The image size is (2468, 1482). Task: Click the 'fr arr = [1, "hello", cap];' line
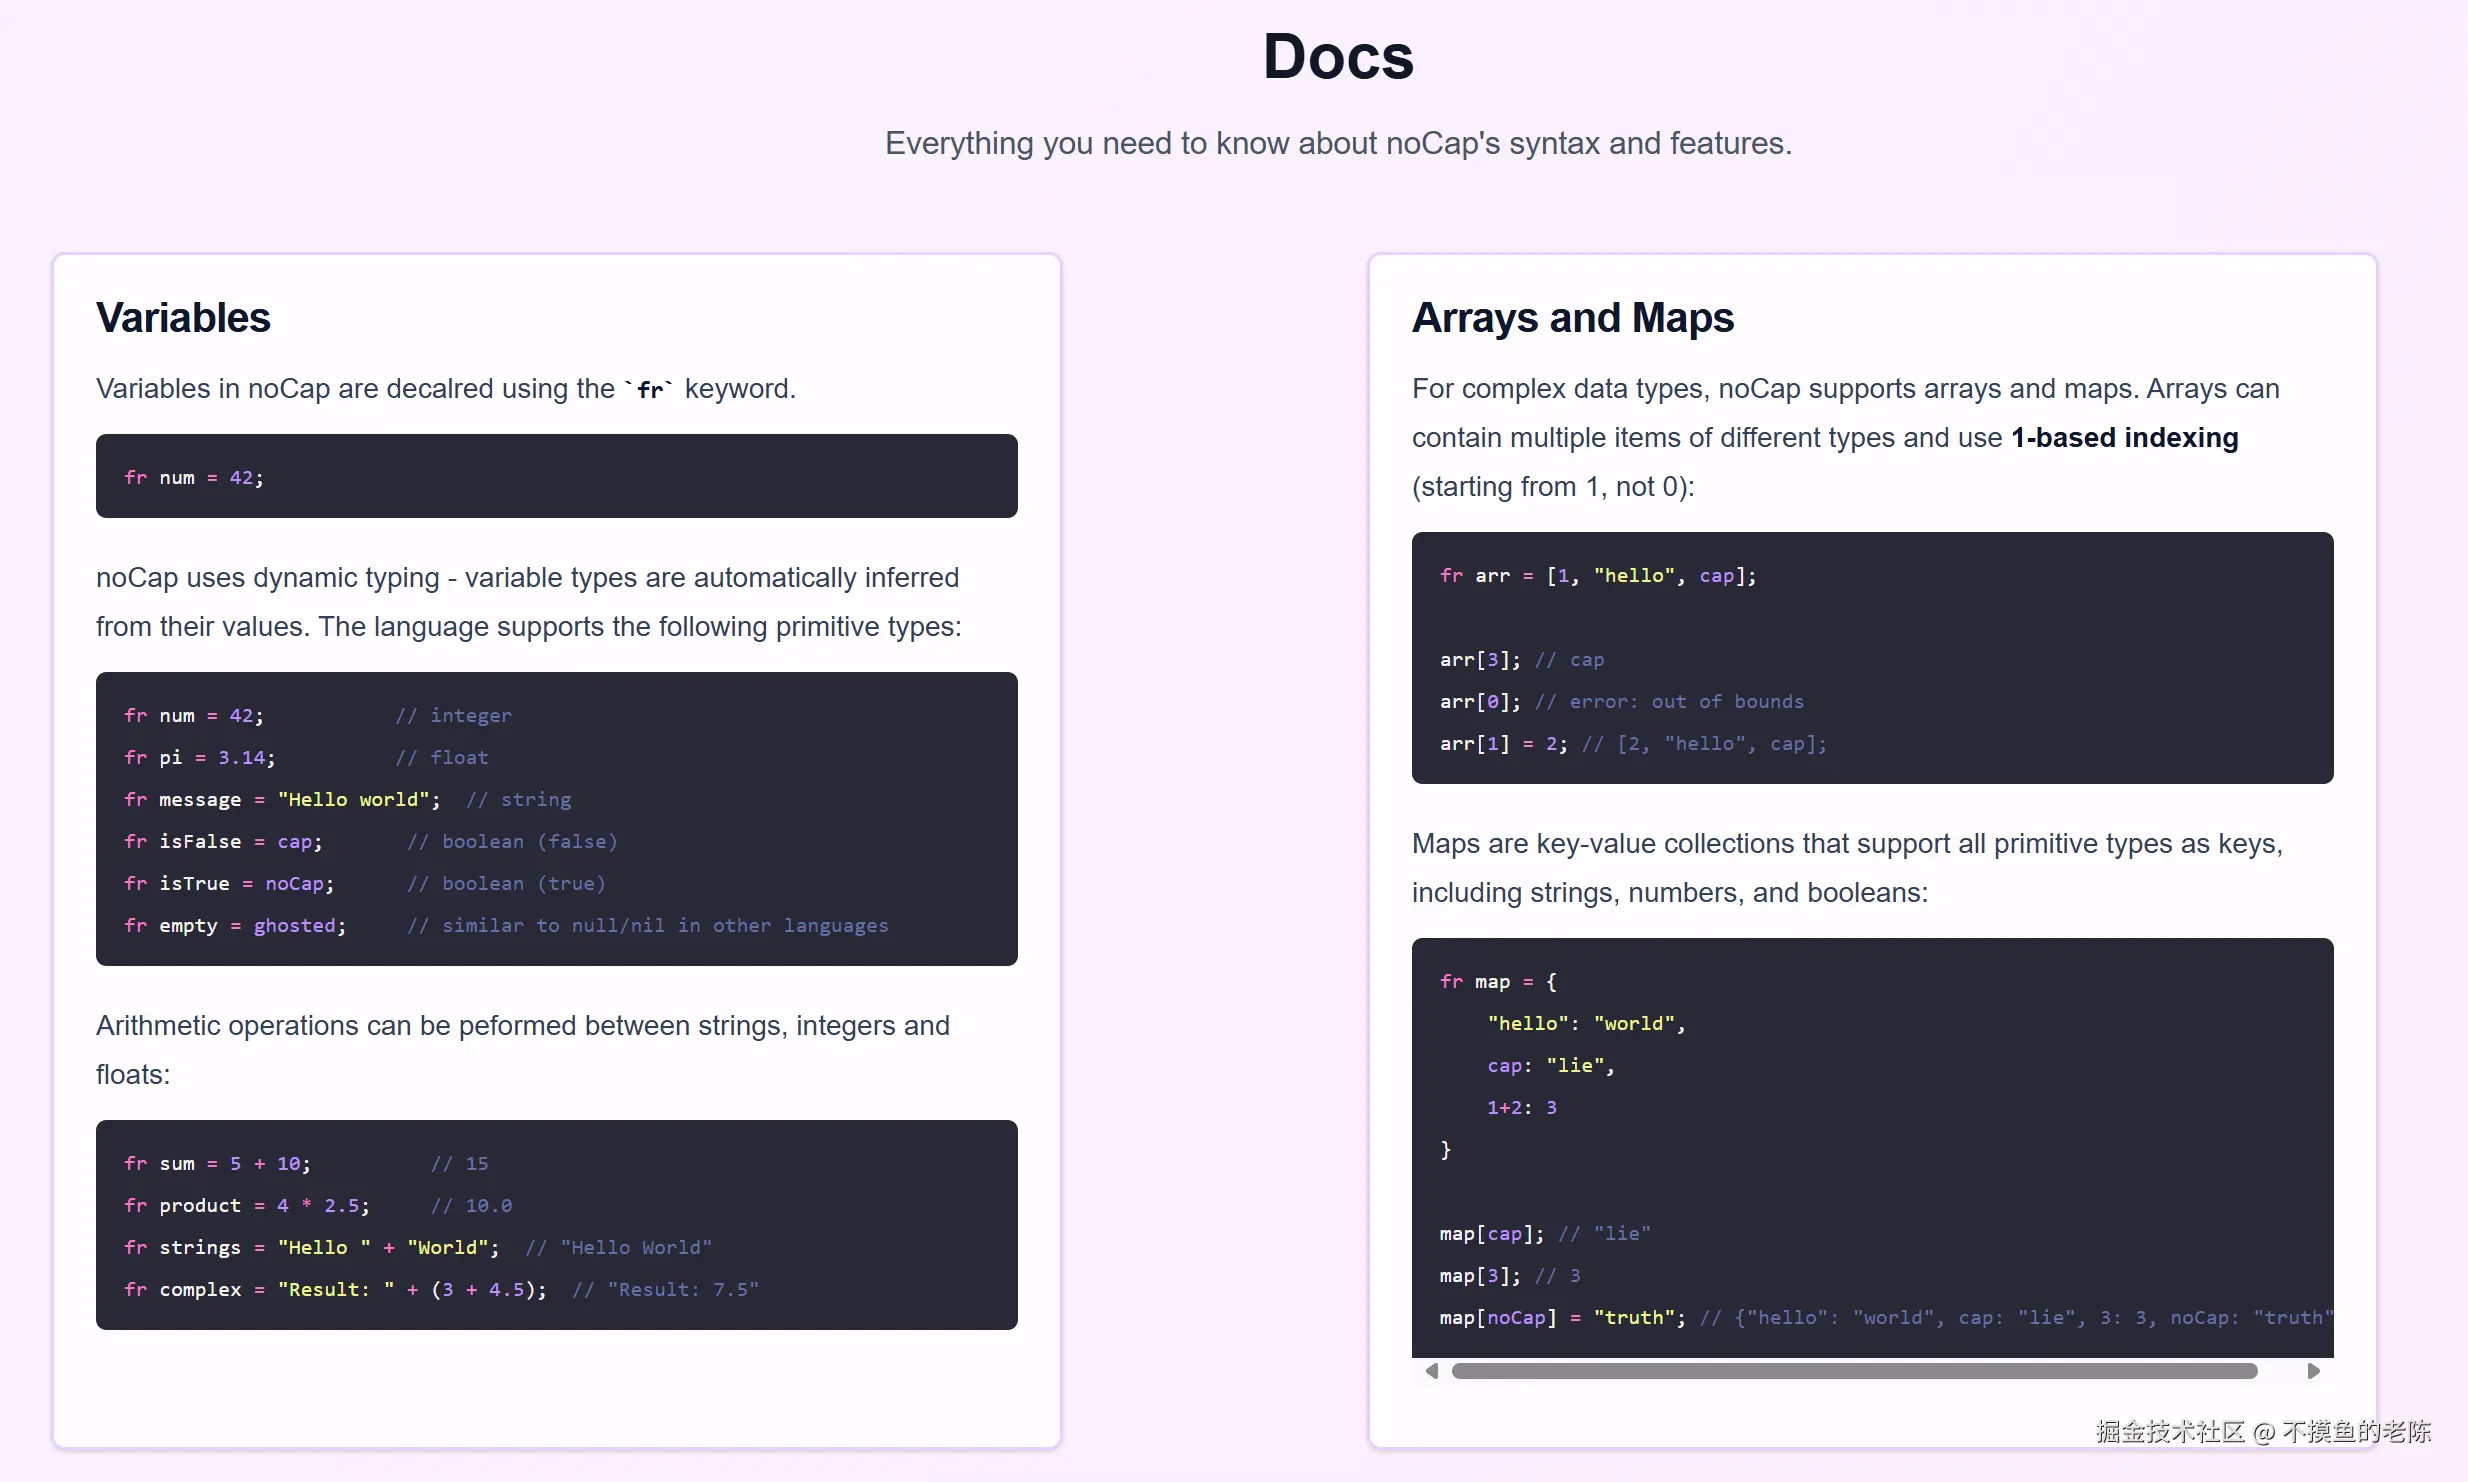click(x=1597, y=576)
